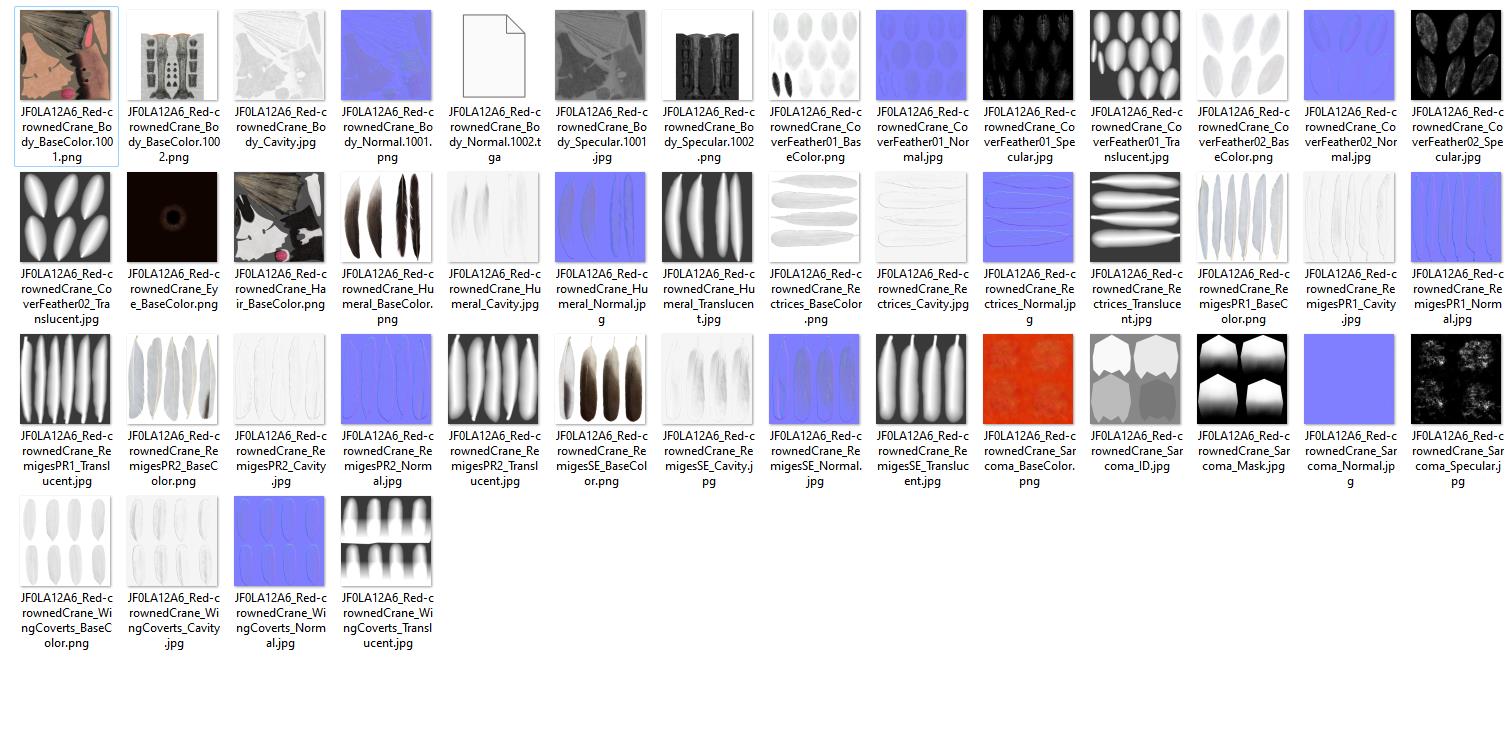Select the Body_Normal.1001.png thumbnail
The height and width of the screenshot is (738, 1512).
pyautogui.click(x=387, y=55)
